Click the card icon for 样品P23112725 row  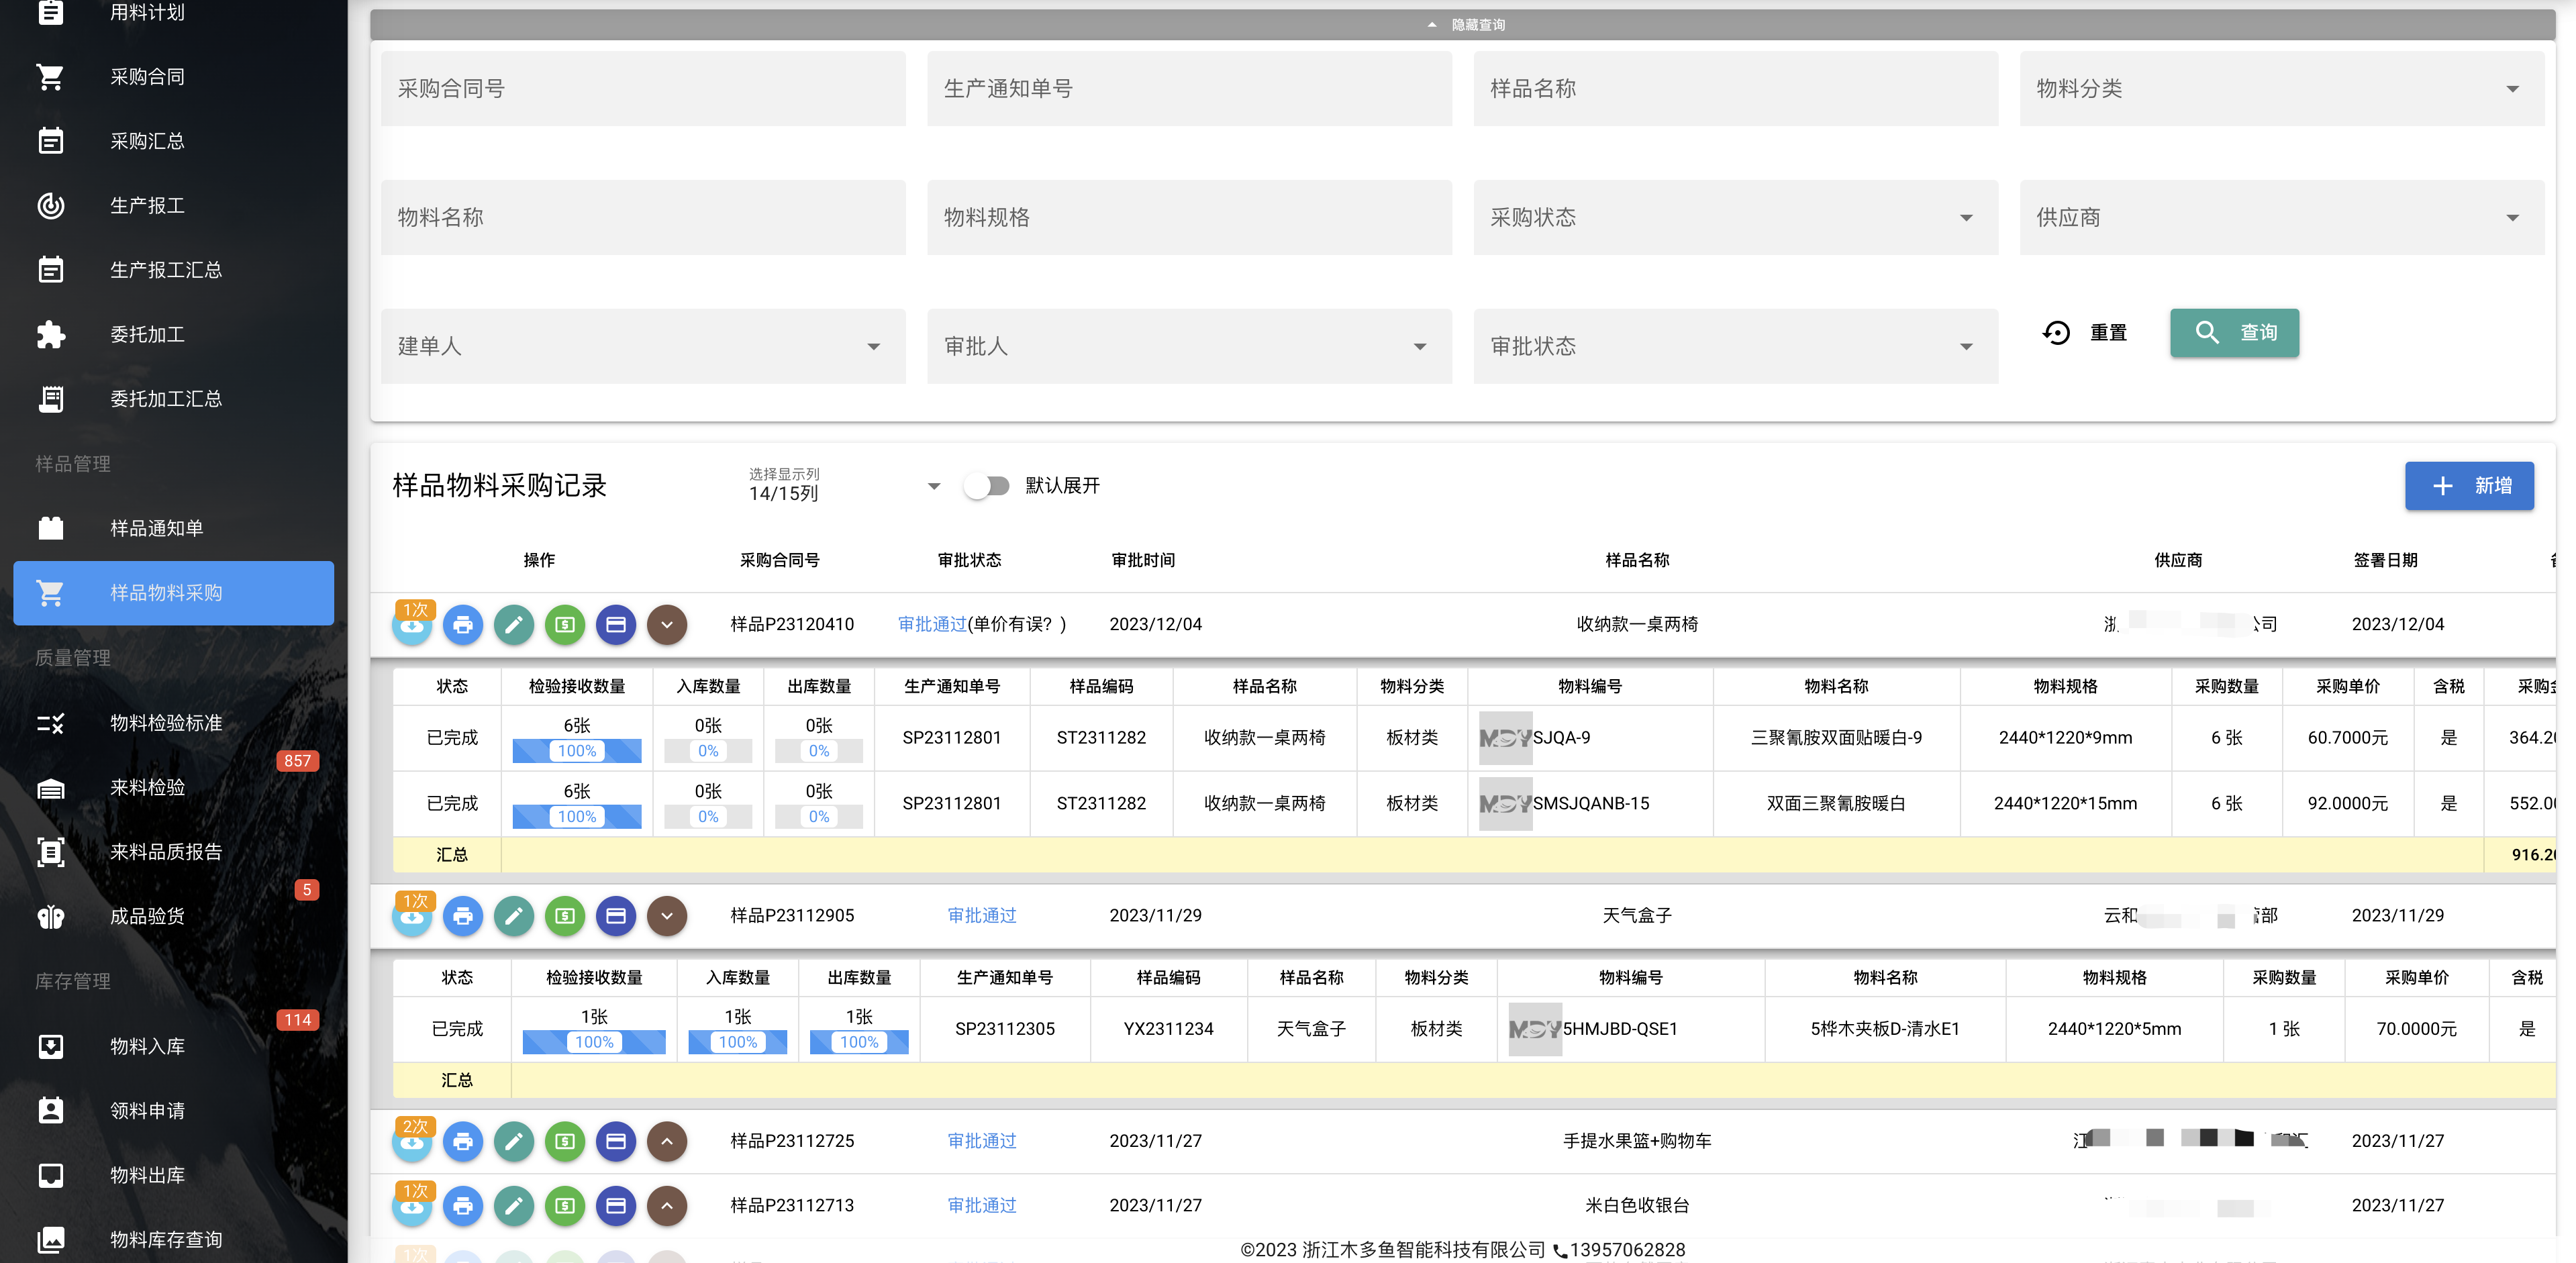click(x=616, y=1141)
